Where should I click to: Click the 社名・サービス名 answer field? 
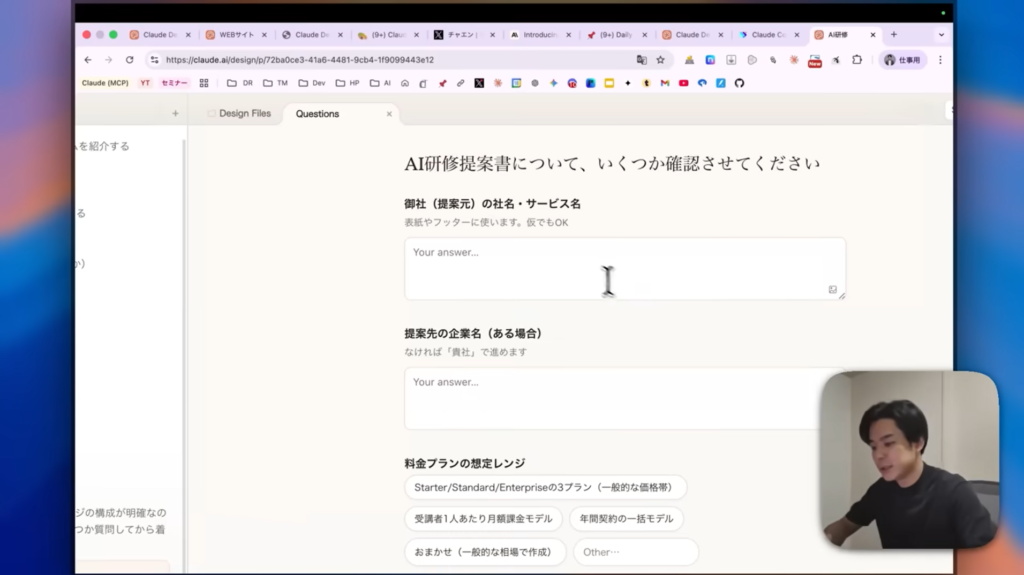(x=624, y=268)
